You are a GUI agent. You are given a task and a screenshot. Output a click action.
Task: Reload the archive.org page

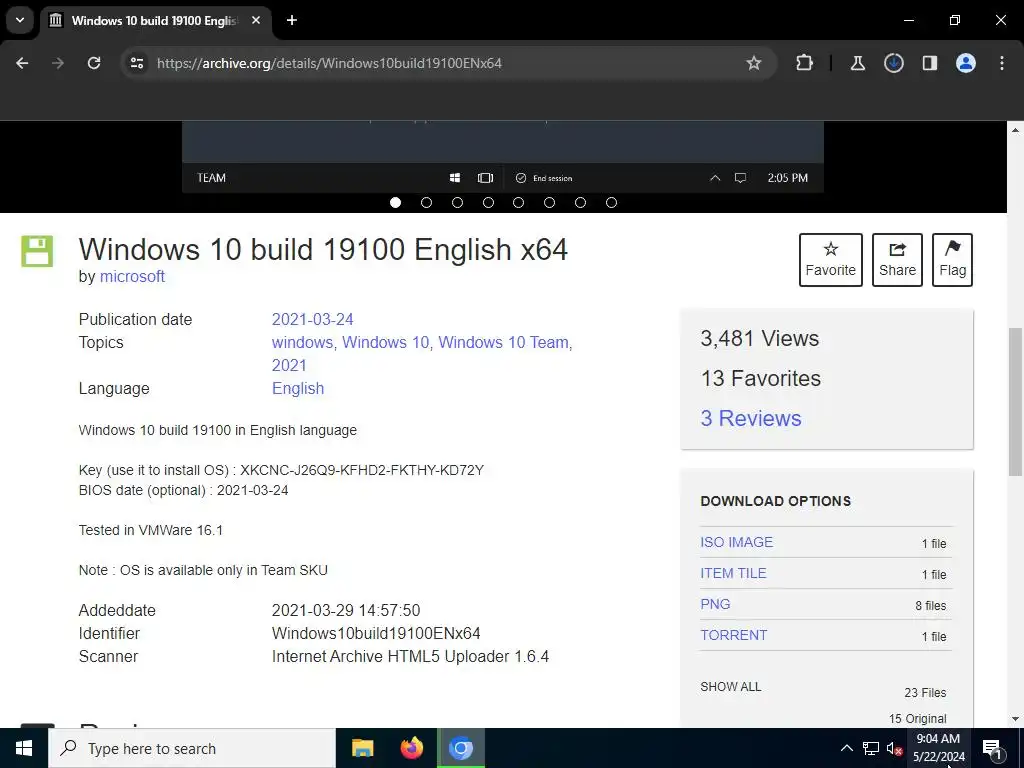click(94, 63)
